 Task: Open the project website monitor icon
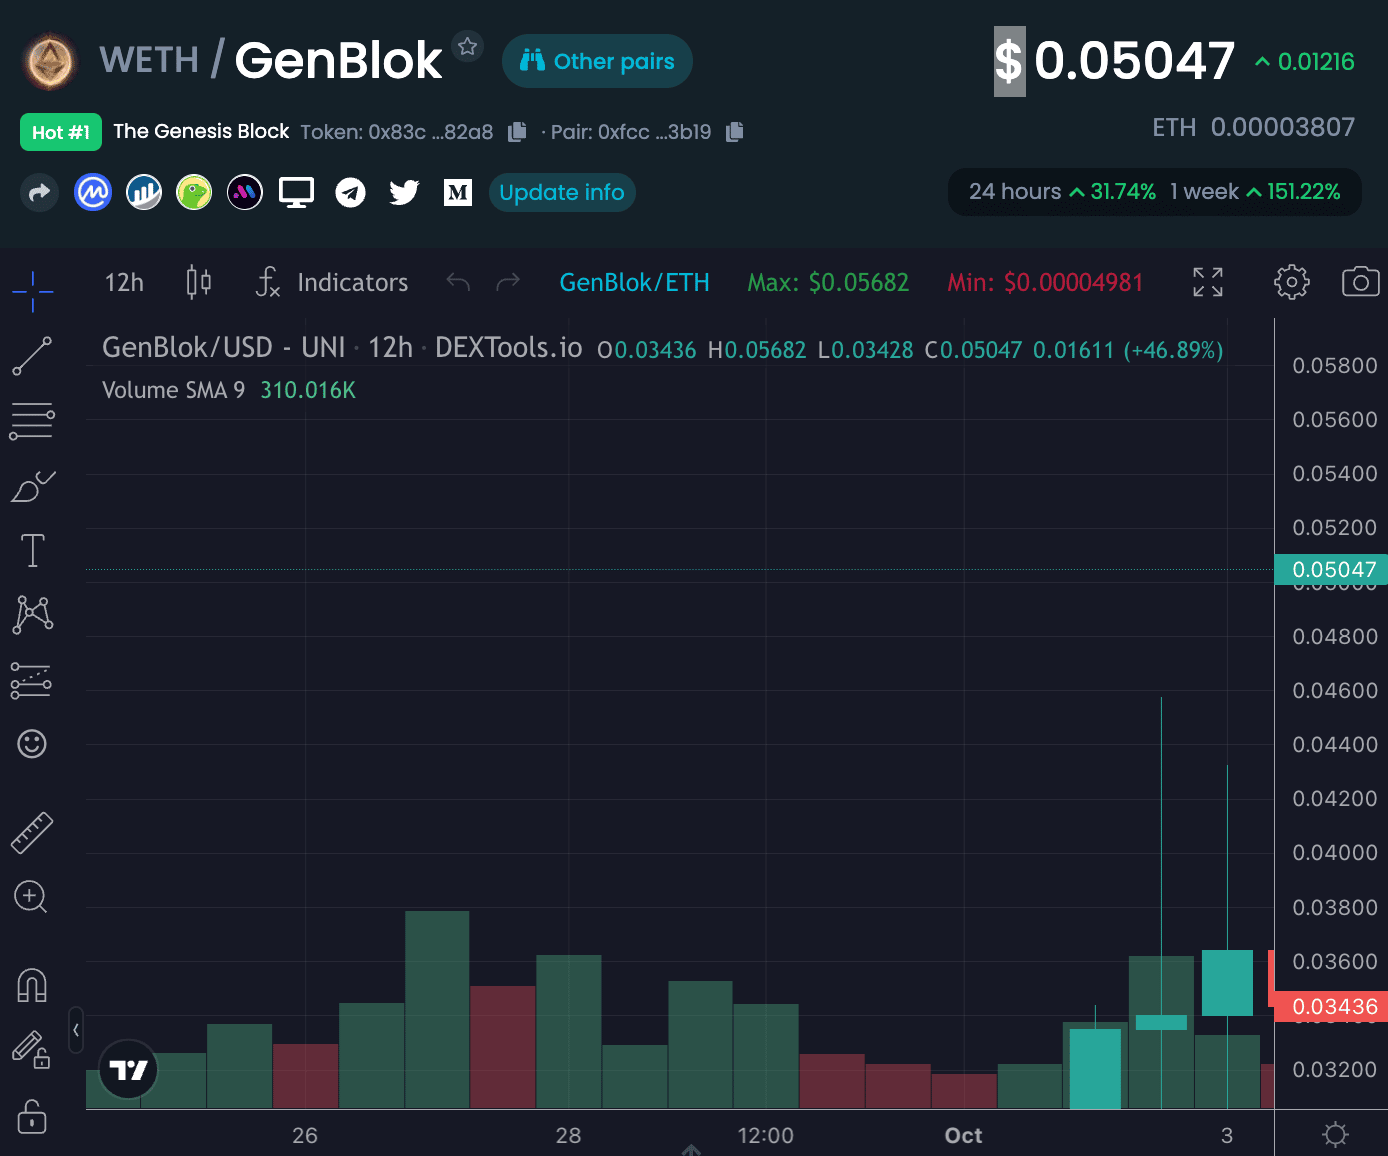(x=296, y=192)
